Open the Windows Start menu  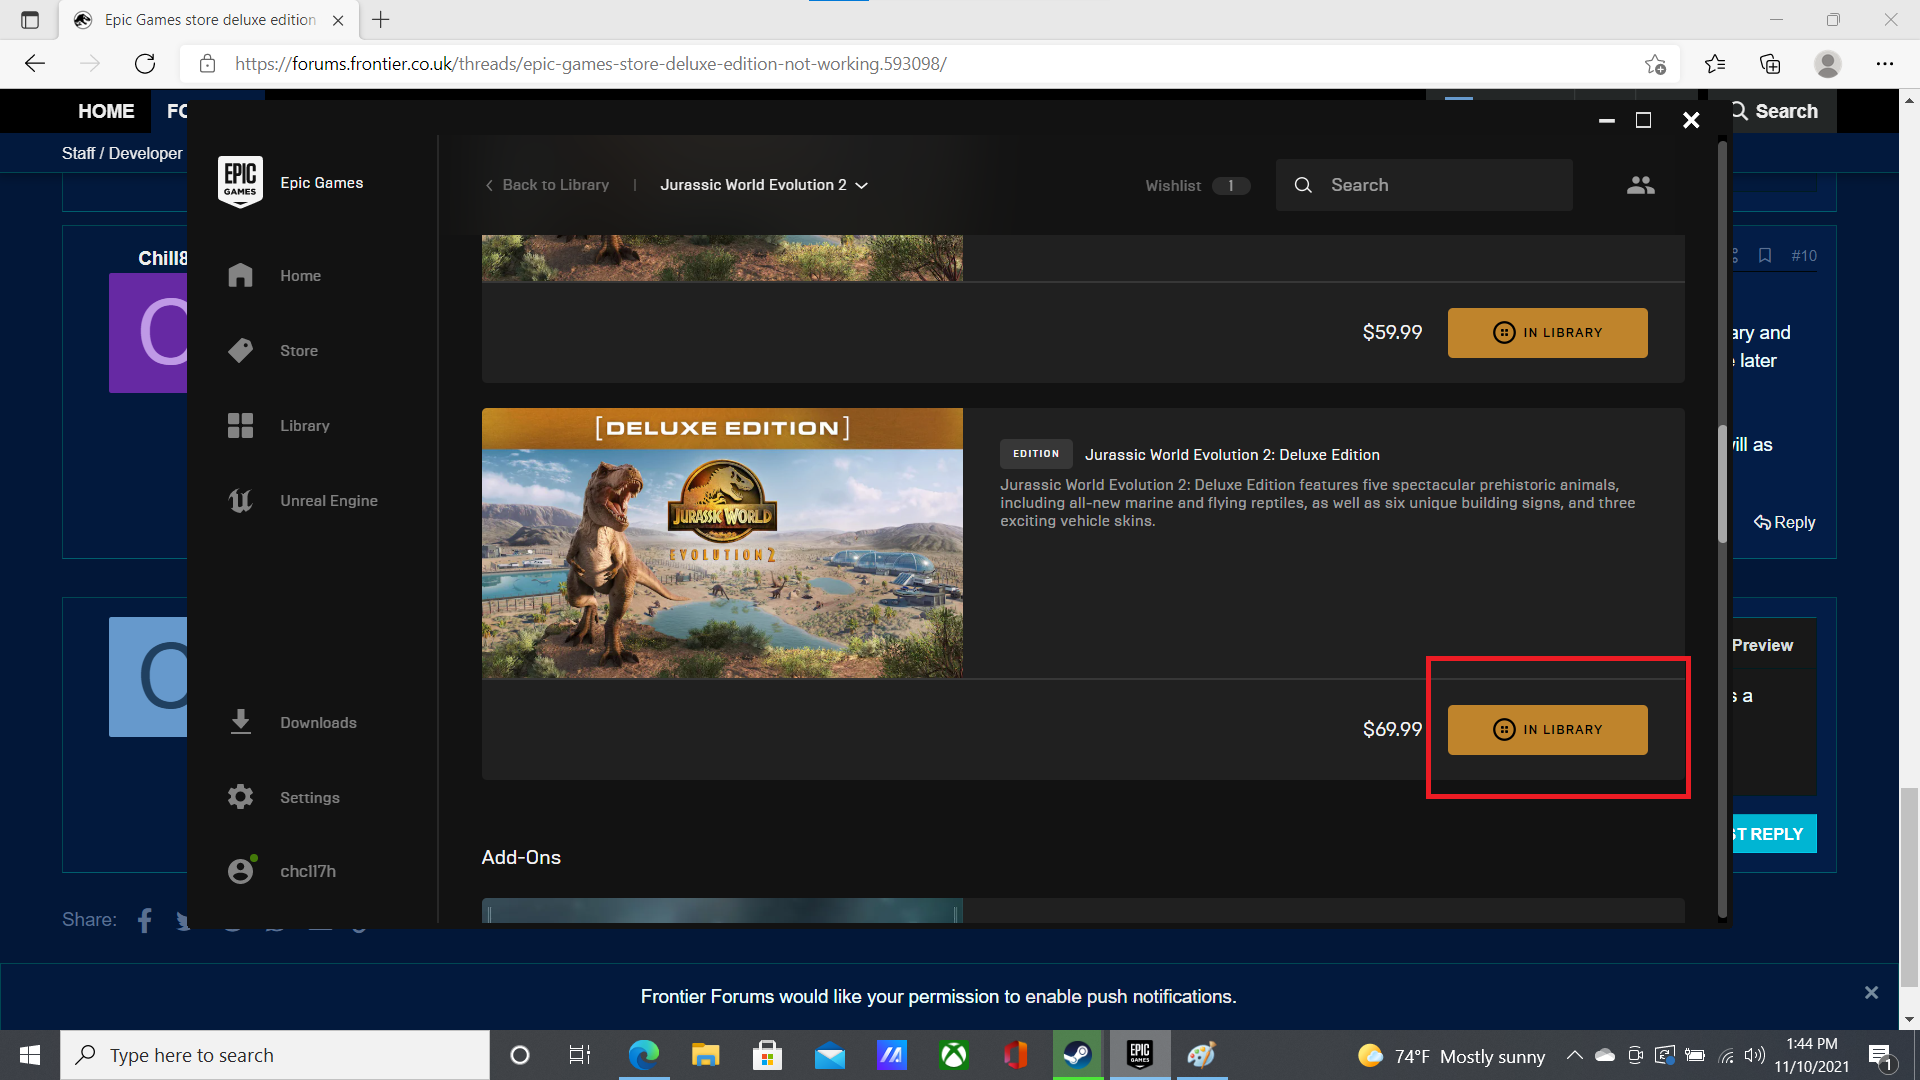(x=30, y=1055)
